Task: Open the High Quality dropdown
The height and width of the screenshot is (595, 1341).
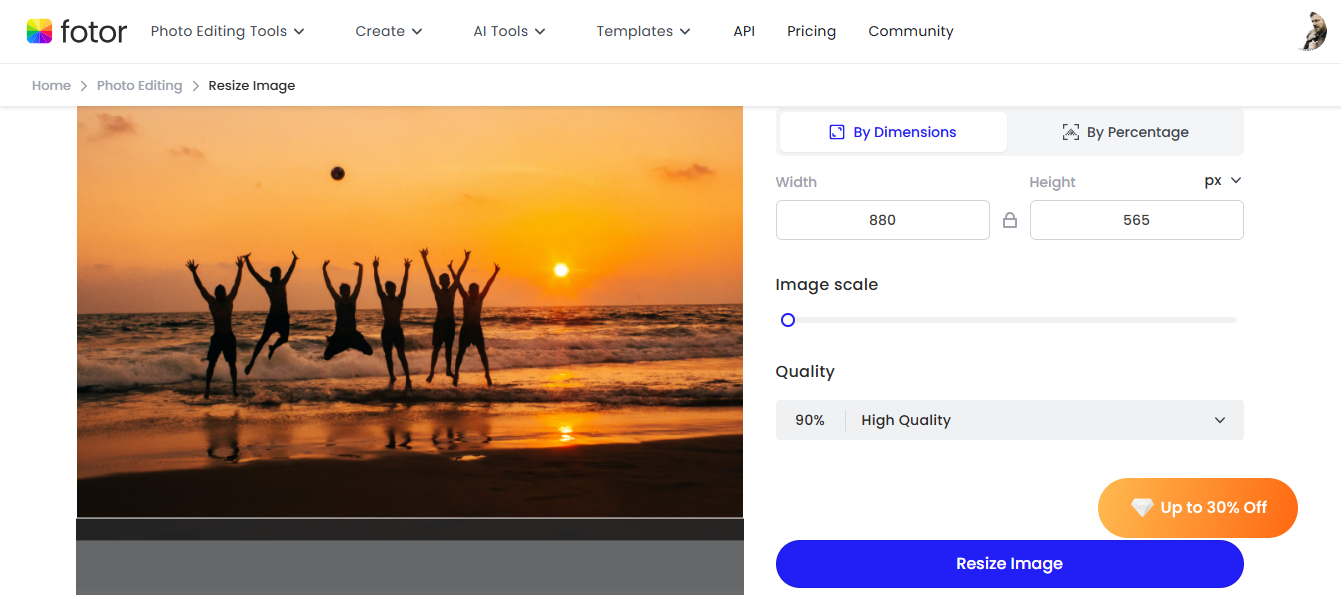Action: (x=1009, y=420)
